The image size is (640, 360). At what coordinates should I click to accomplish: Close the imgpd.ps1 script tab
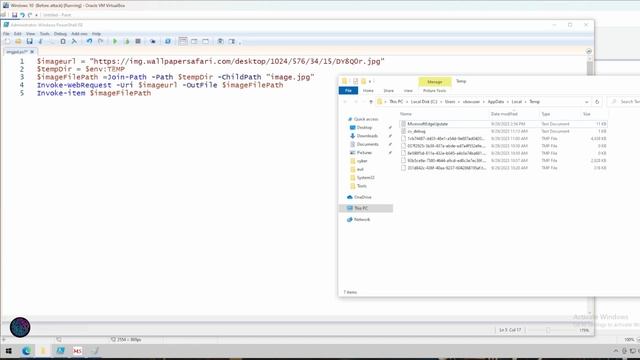point(32,52)
